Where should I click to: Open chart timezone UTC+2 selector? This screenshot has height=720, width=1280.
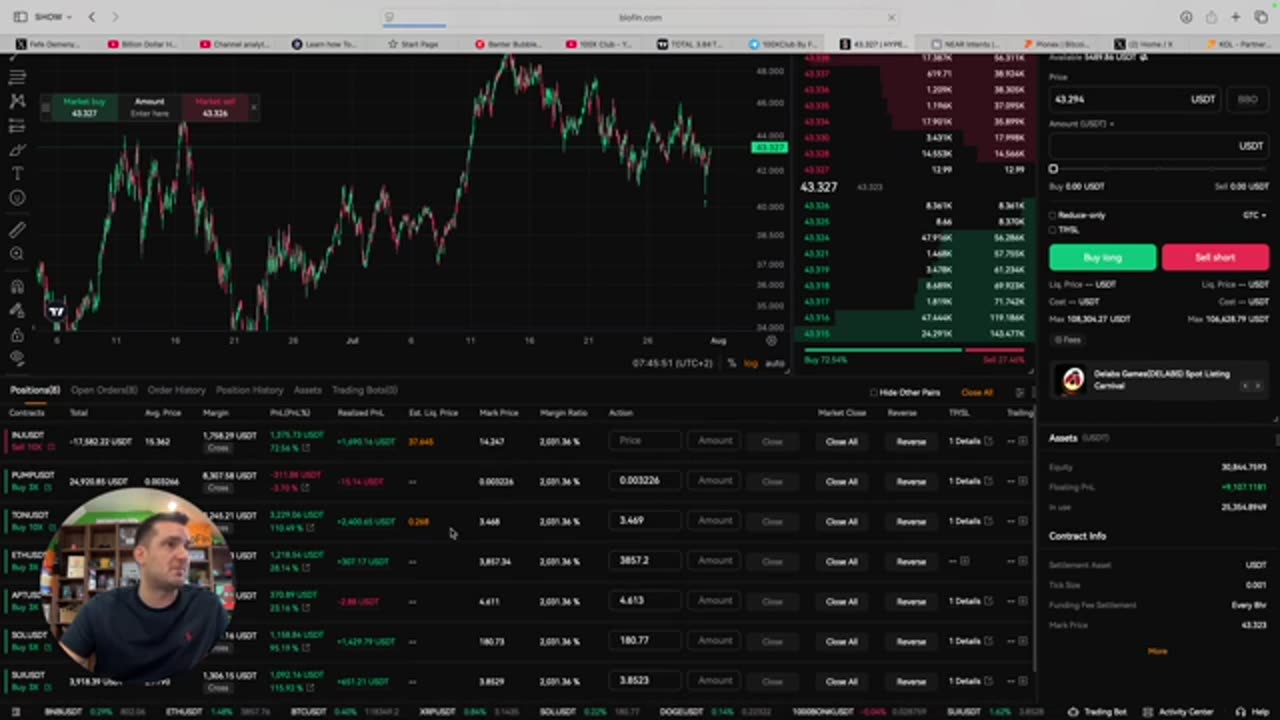point(672,363)
